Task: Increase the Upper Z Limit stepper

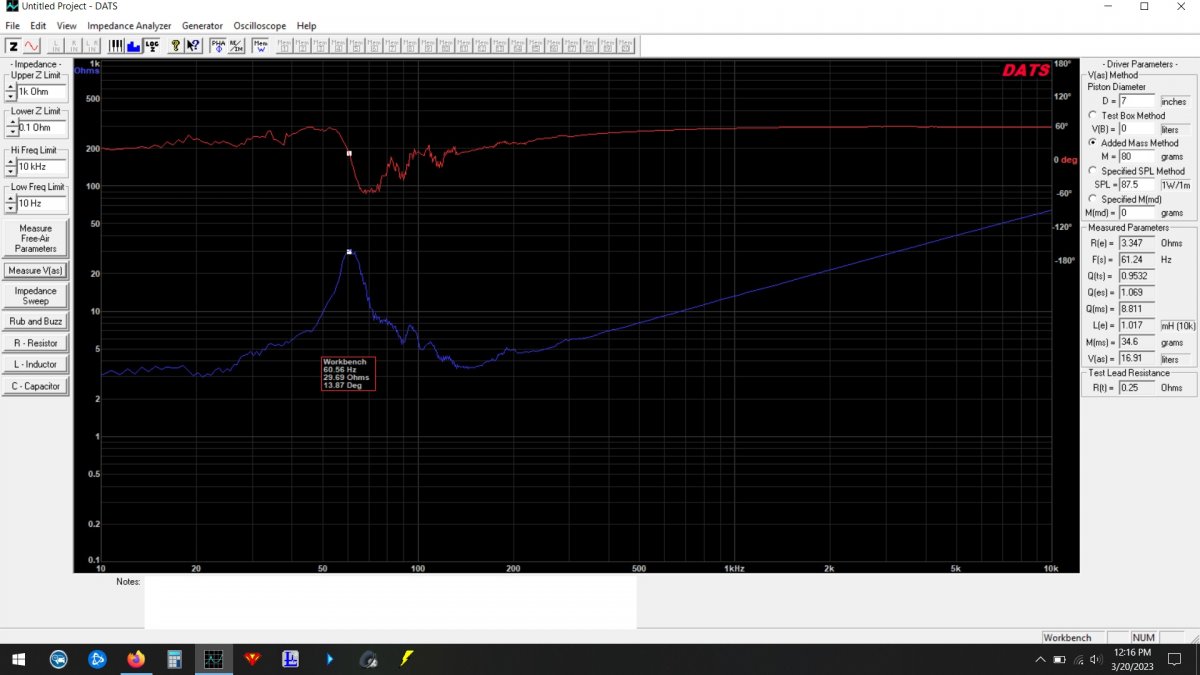Action: (11, 87)
